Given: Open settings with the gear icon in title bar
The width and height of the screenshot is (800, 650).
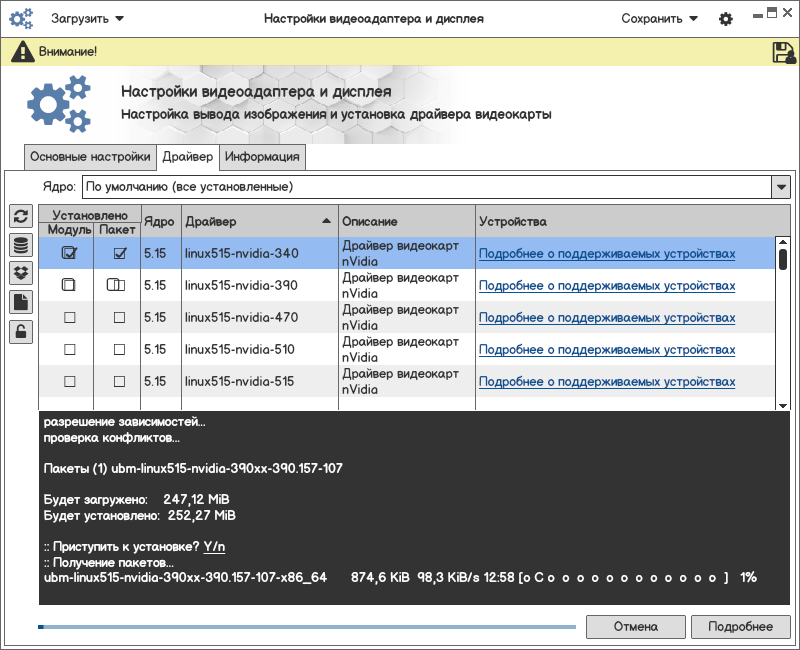Looking at the screenshot, I should [x=726, y=19].
